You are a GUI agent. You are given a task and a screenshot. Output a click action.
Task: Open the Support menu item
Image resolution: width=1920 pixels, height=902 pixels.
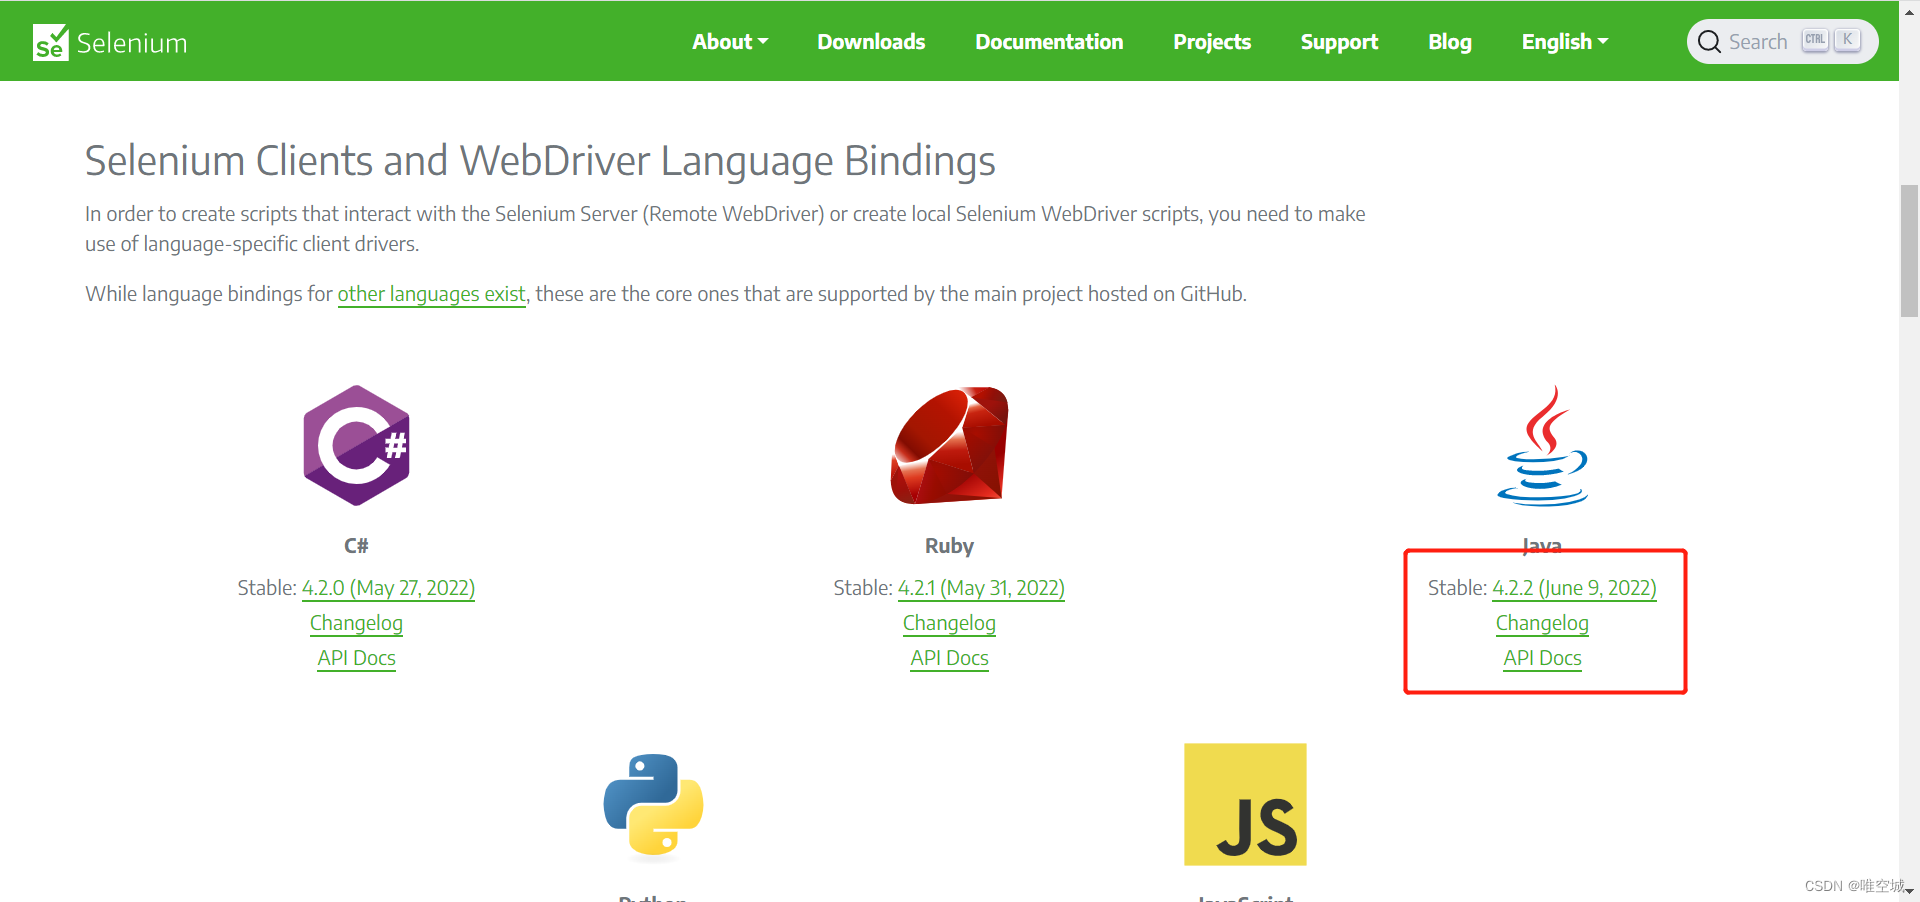[x=1339, y=42]
